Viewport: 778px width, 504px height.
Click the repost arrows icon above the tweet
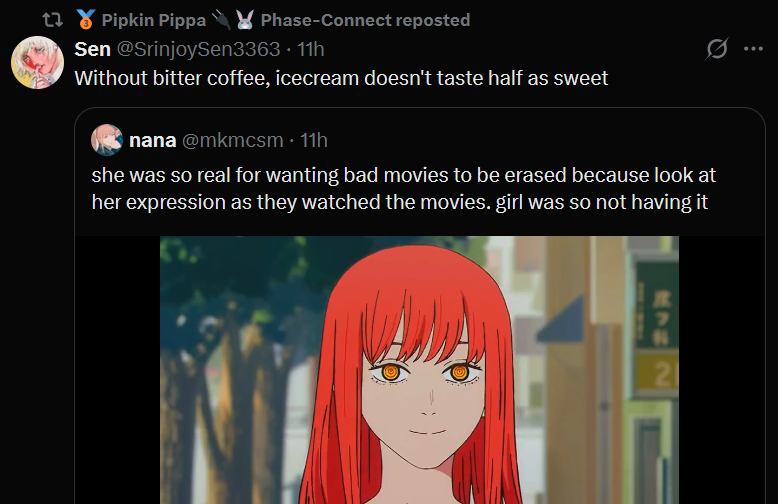[x=53, y=20]
